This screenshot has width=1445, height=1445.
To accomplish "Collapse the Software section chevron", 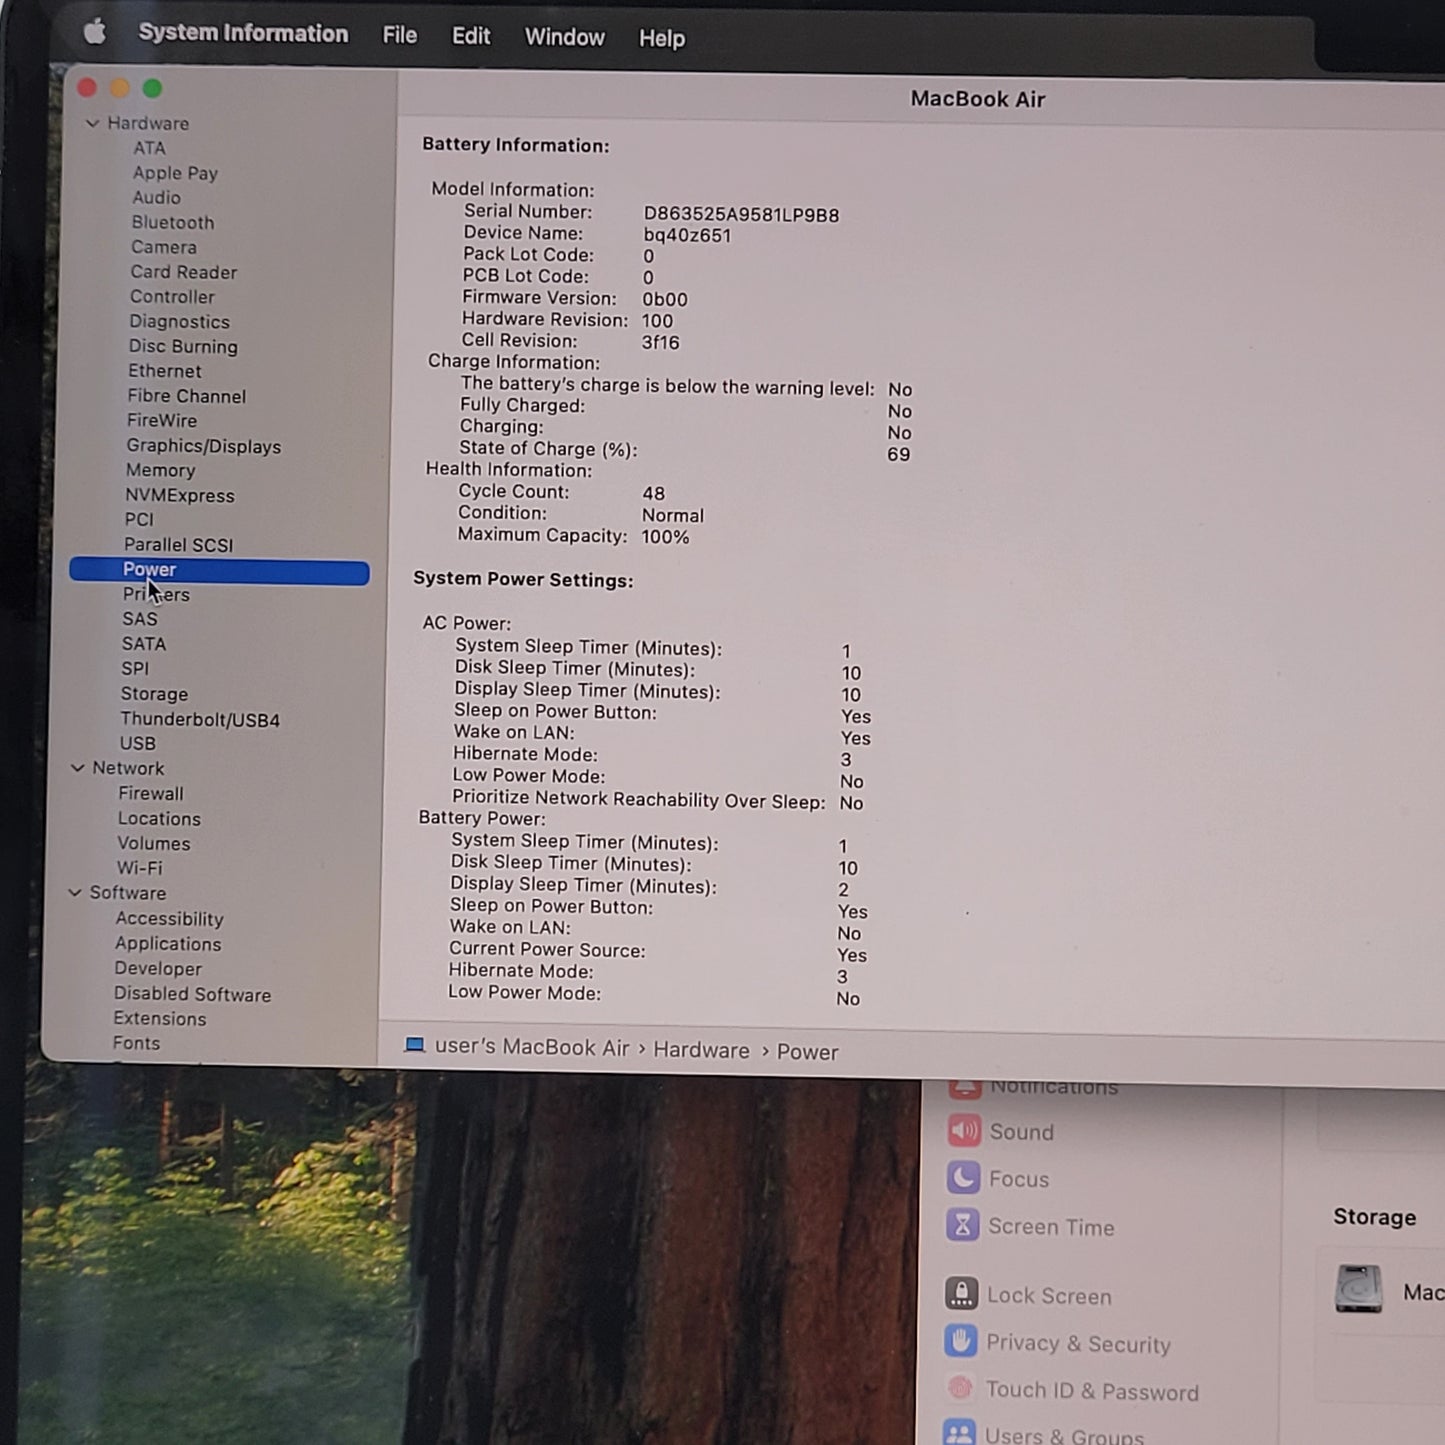I will (74, 893).
